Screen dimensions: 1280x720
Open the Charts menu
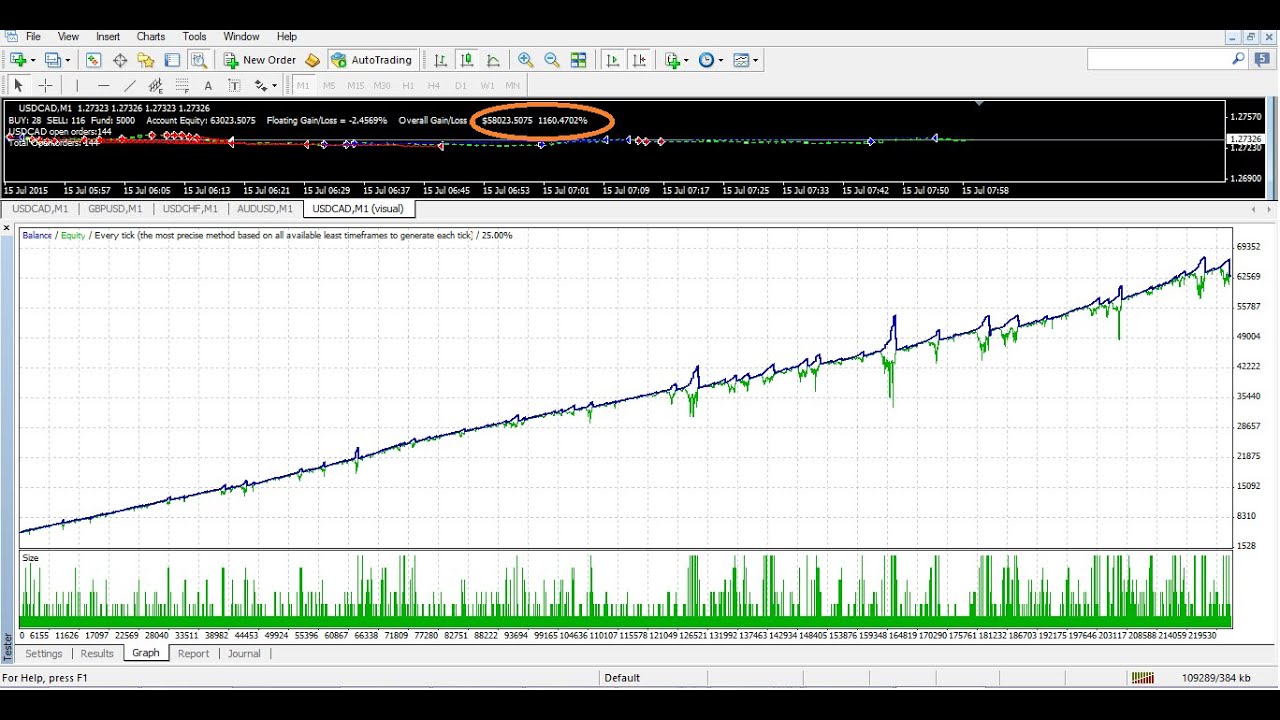pyautogui.click(x=151, y=36)
